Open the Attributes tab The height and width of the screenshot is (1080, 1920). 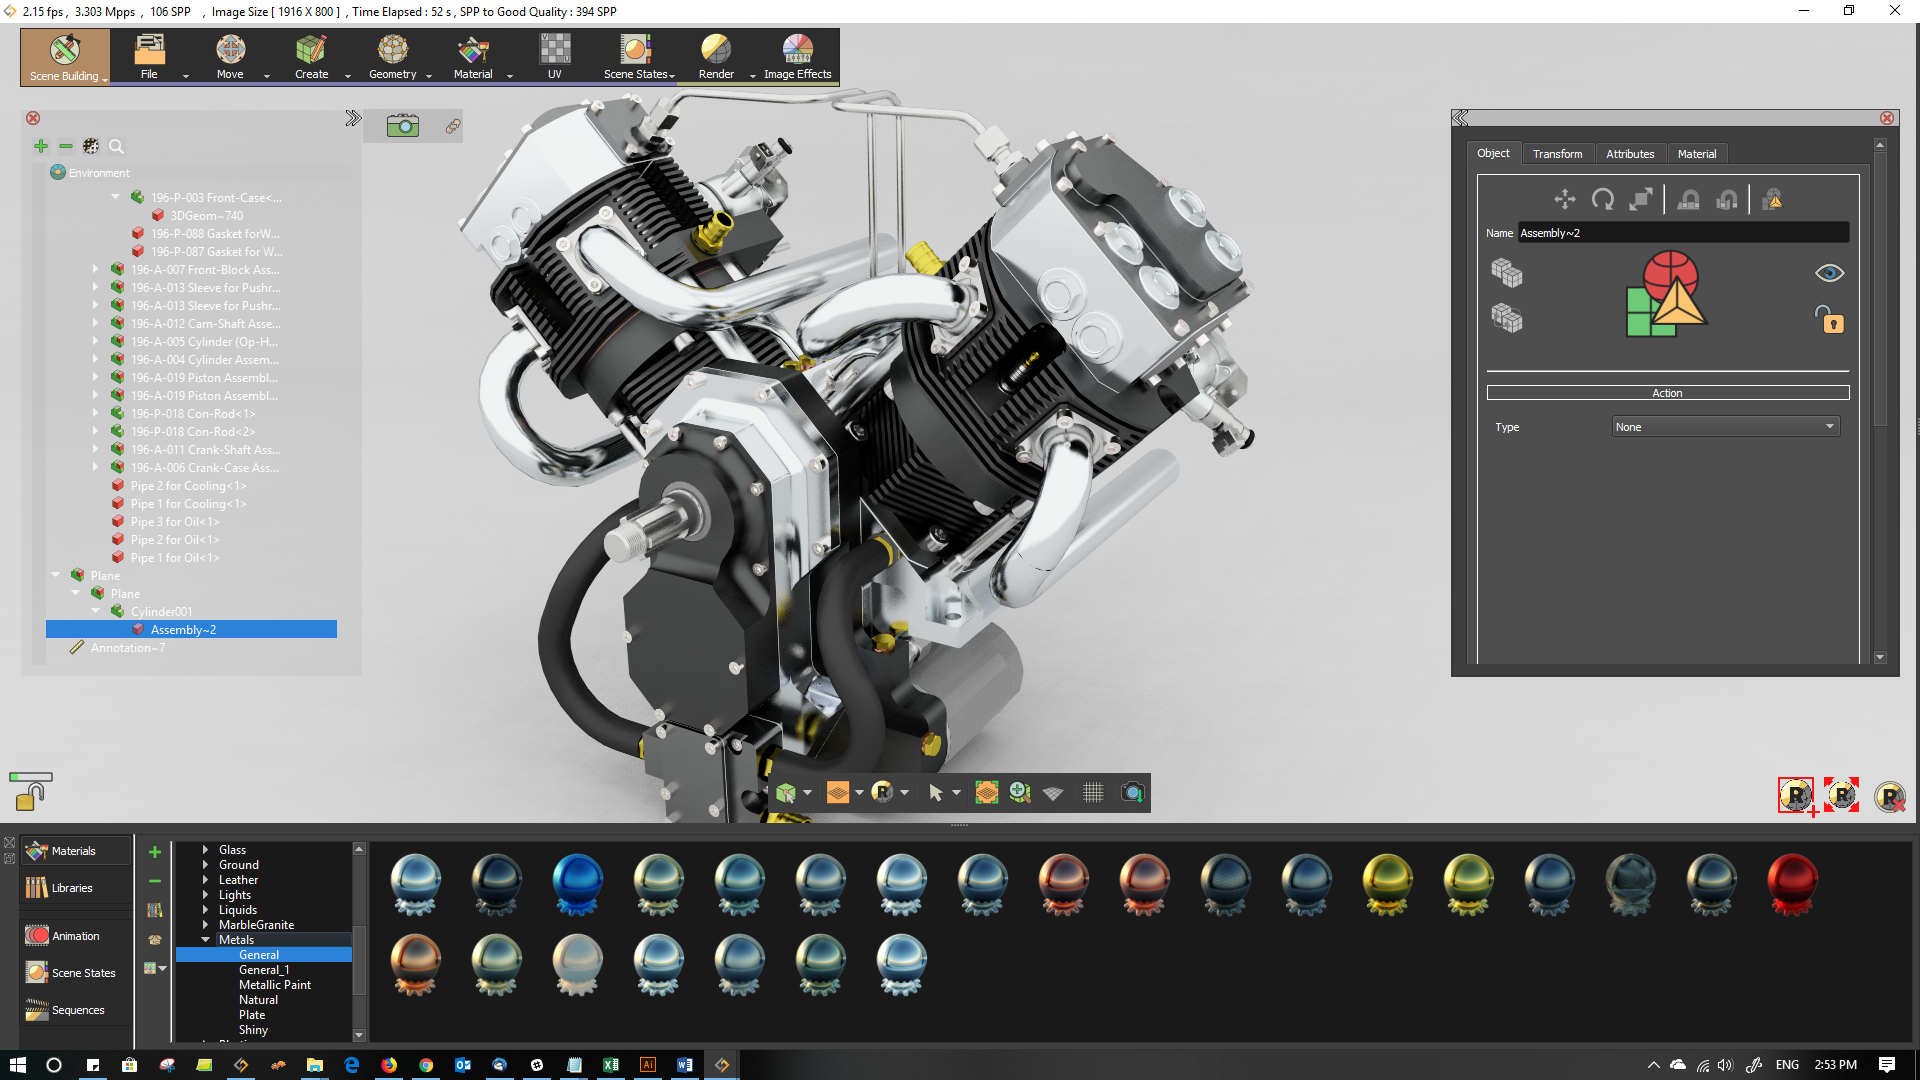(1629, 154)
